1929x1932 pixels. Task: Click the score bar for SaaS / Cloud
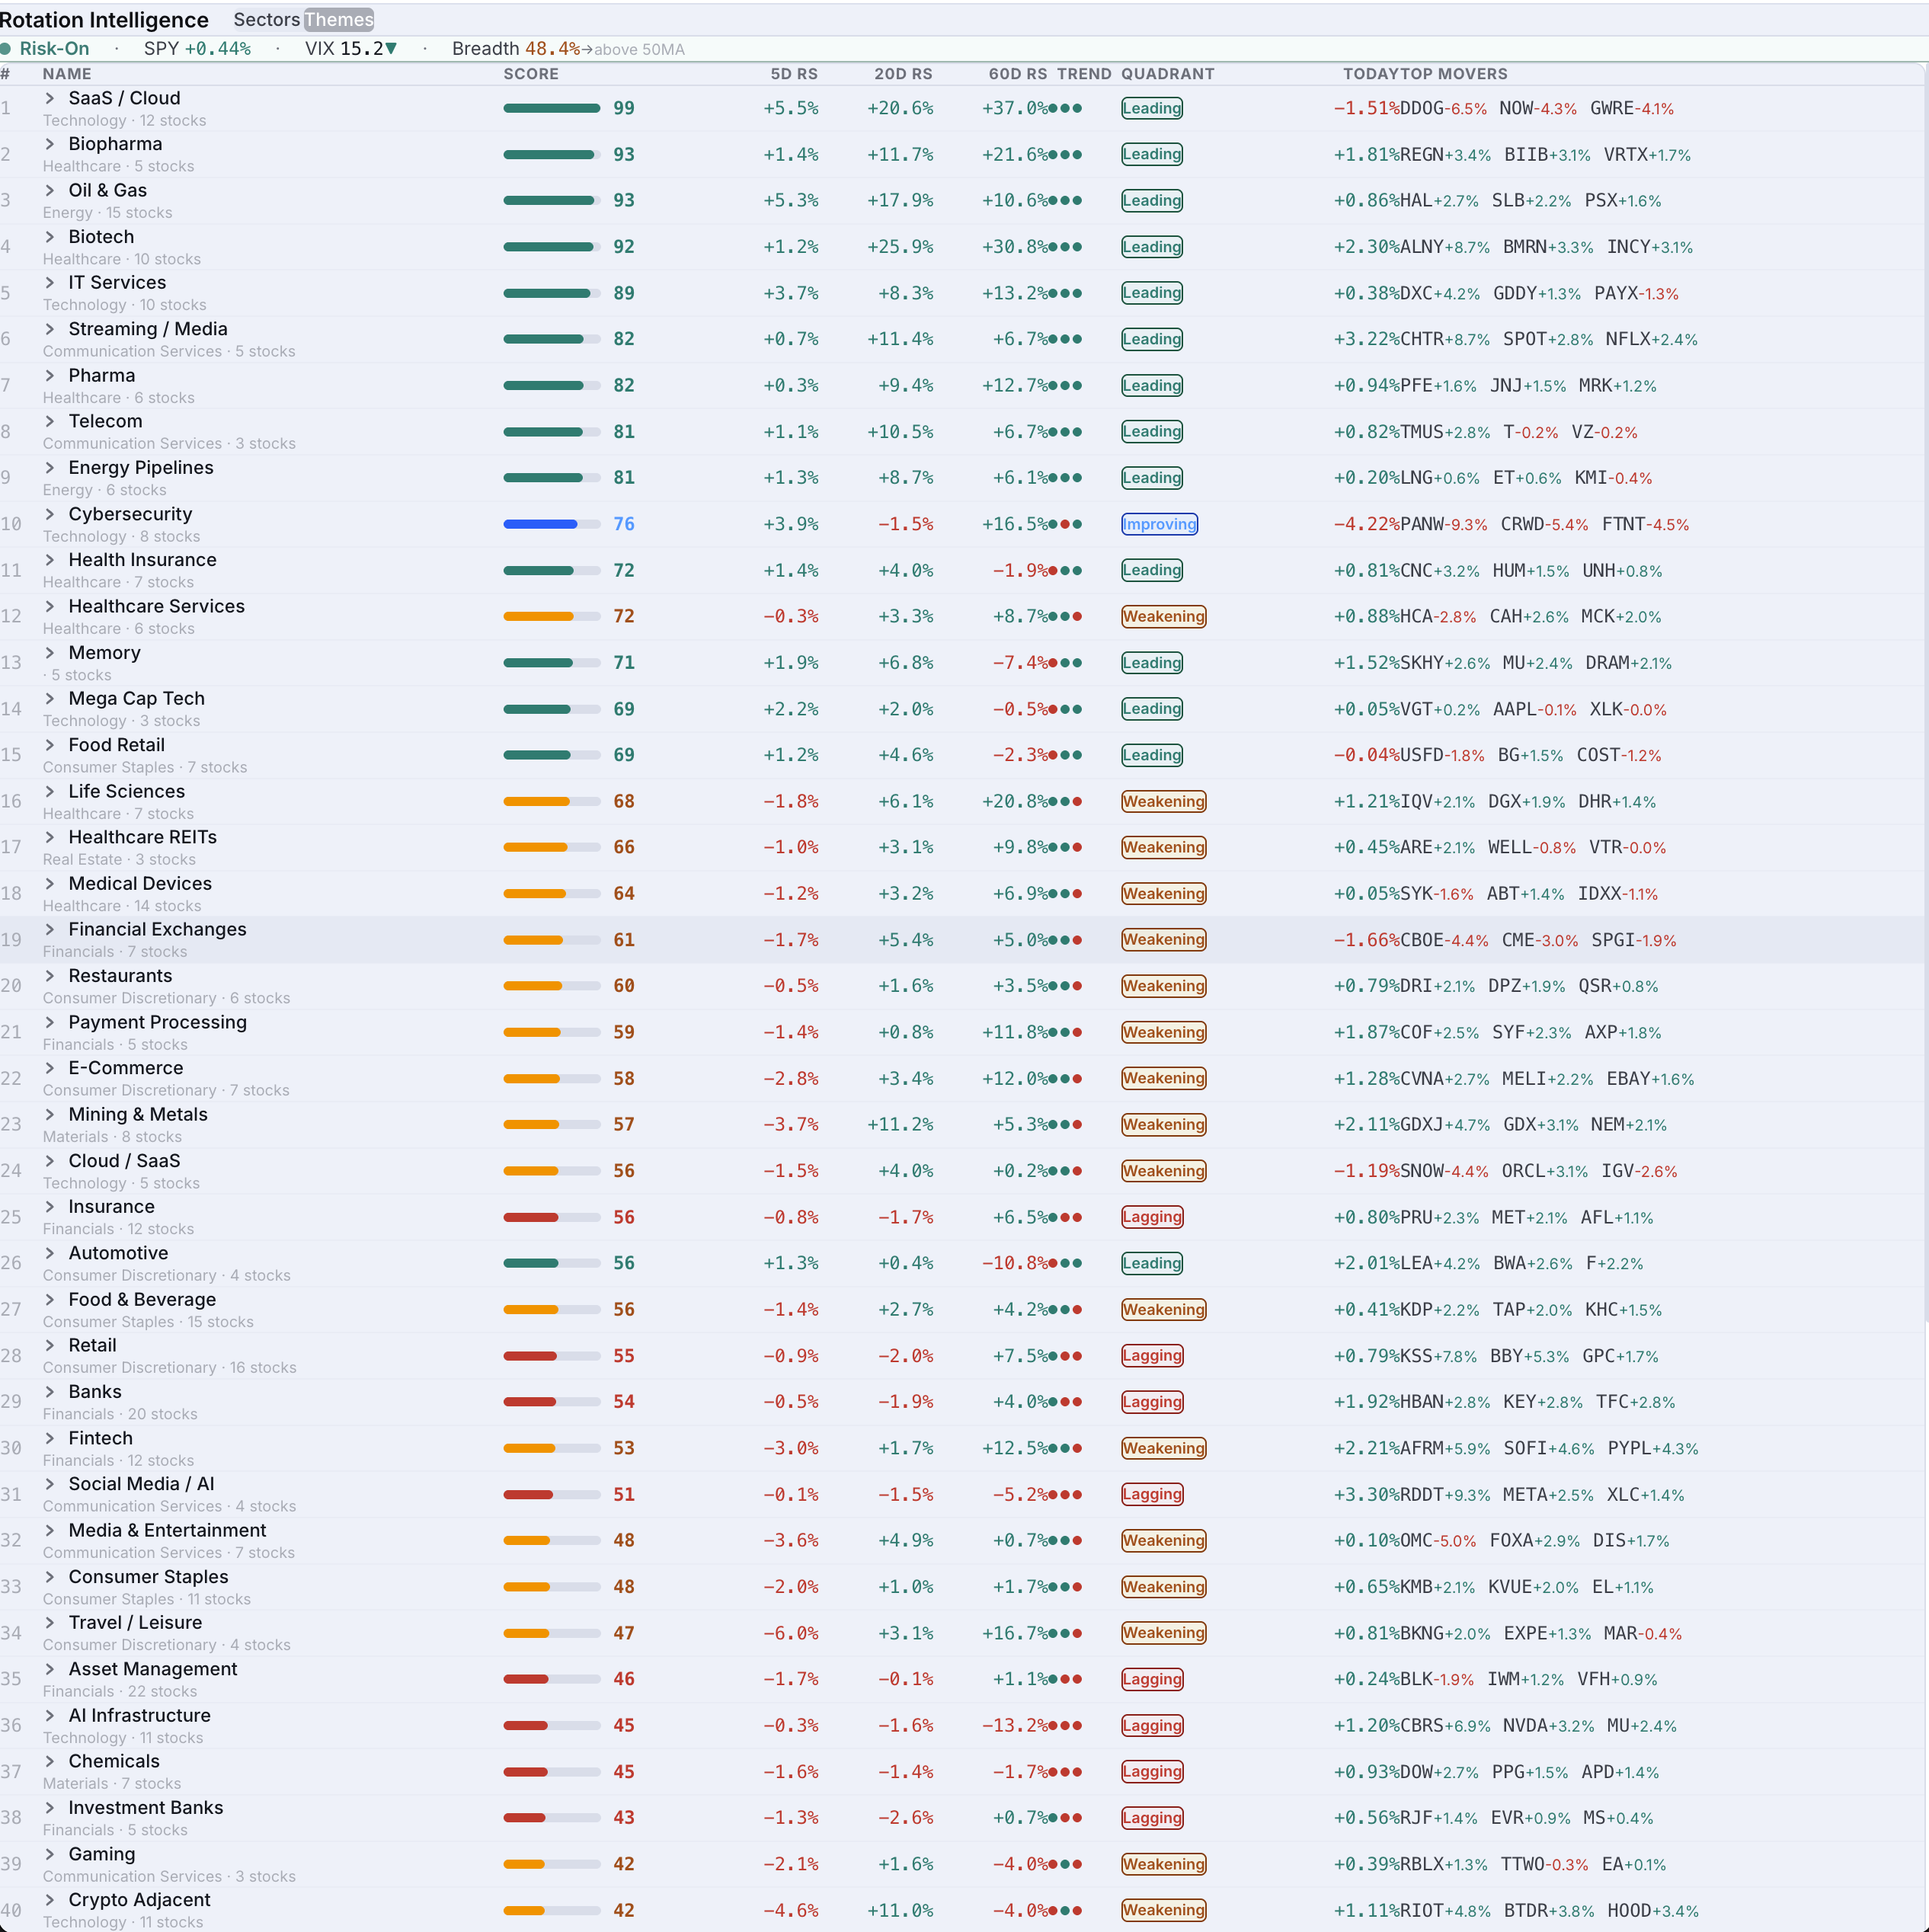click(x=552, y=108)
